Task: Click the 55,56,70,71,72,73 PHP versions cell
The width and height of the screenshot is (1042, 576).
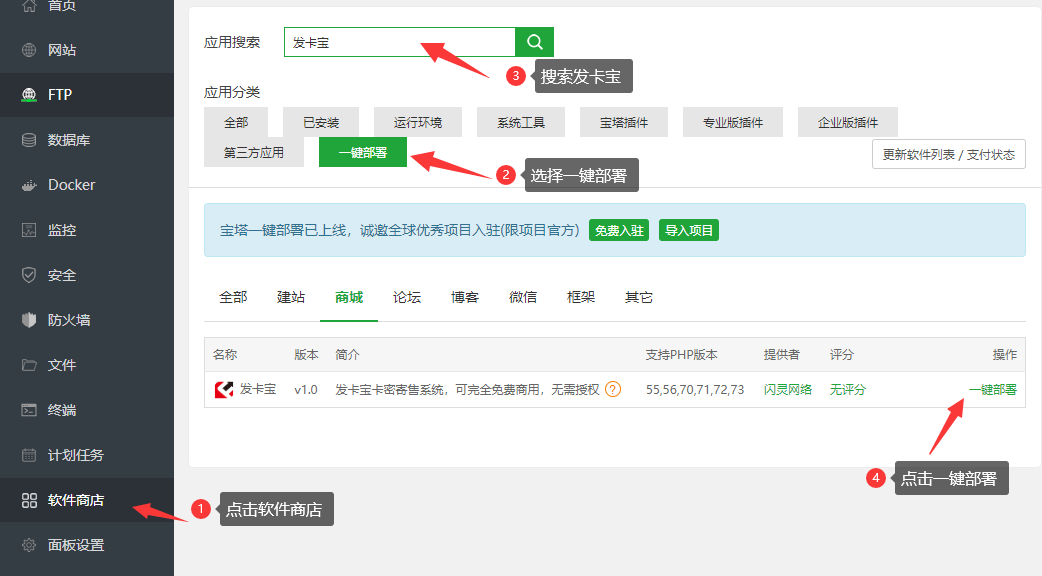Action: [695, 389]
